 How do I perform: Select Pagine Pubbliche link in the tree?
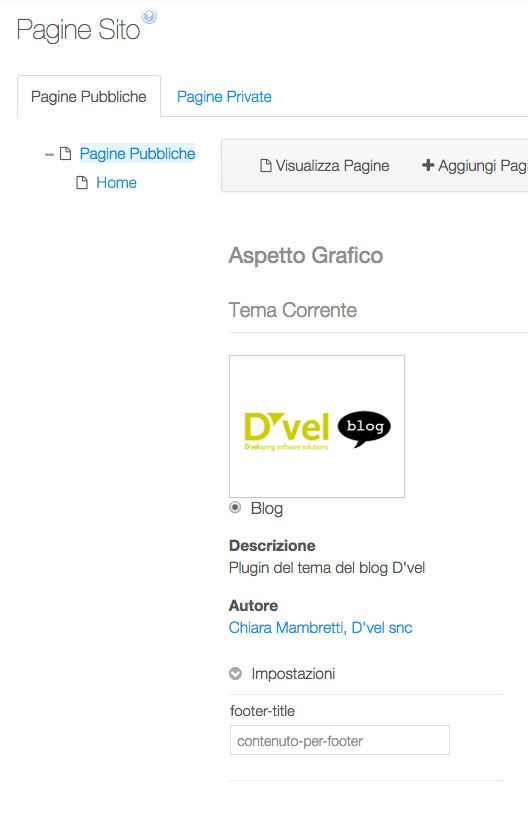pyautogui.click(x=137, y=154)
